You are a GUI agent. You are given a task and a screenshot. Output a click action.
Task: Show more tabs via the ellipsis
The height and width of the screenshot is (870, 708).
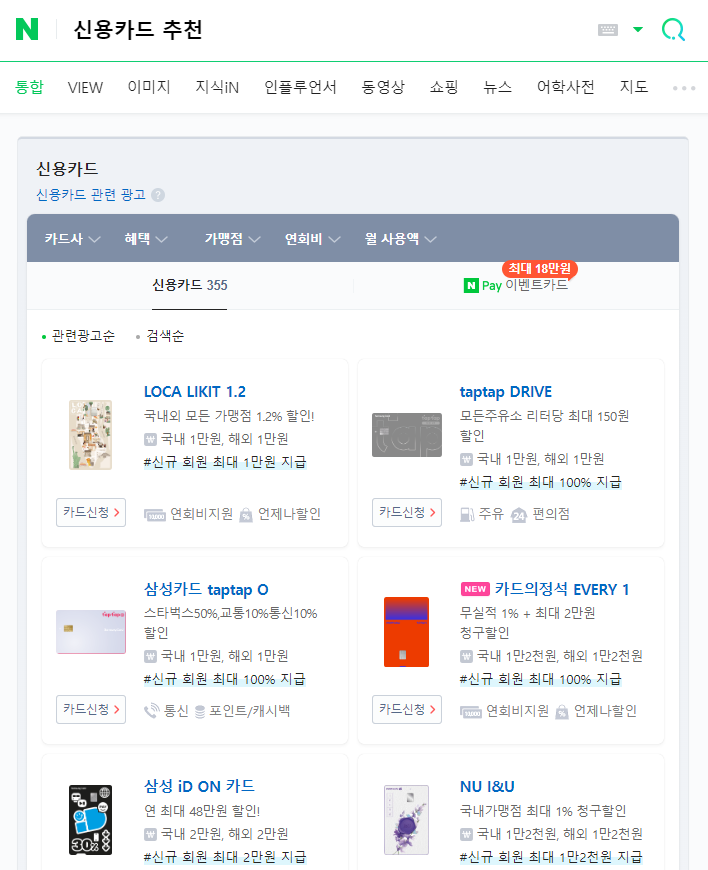coord(684,88)
